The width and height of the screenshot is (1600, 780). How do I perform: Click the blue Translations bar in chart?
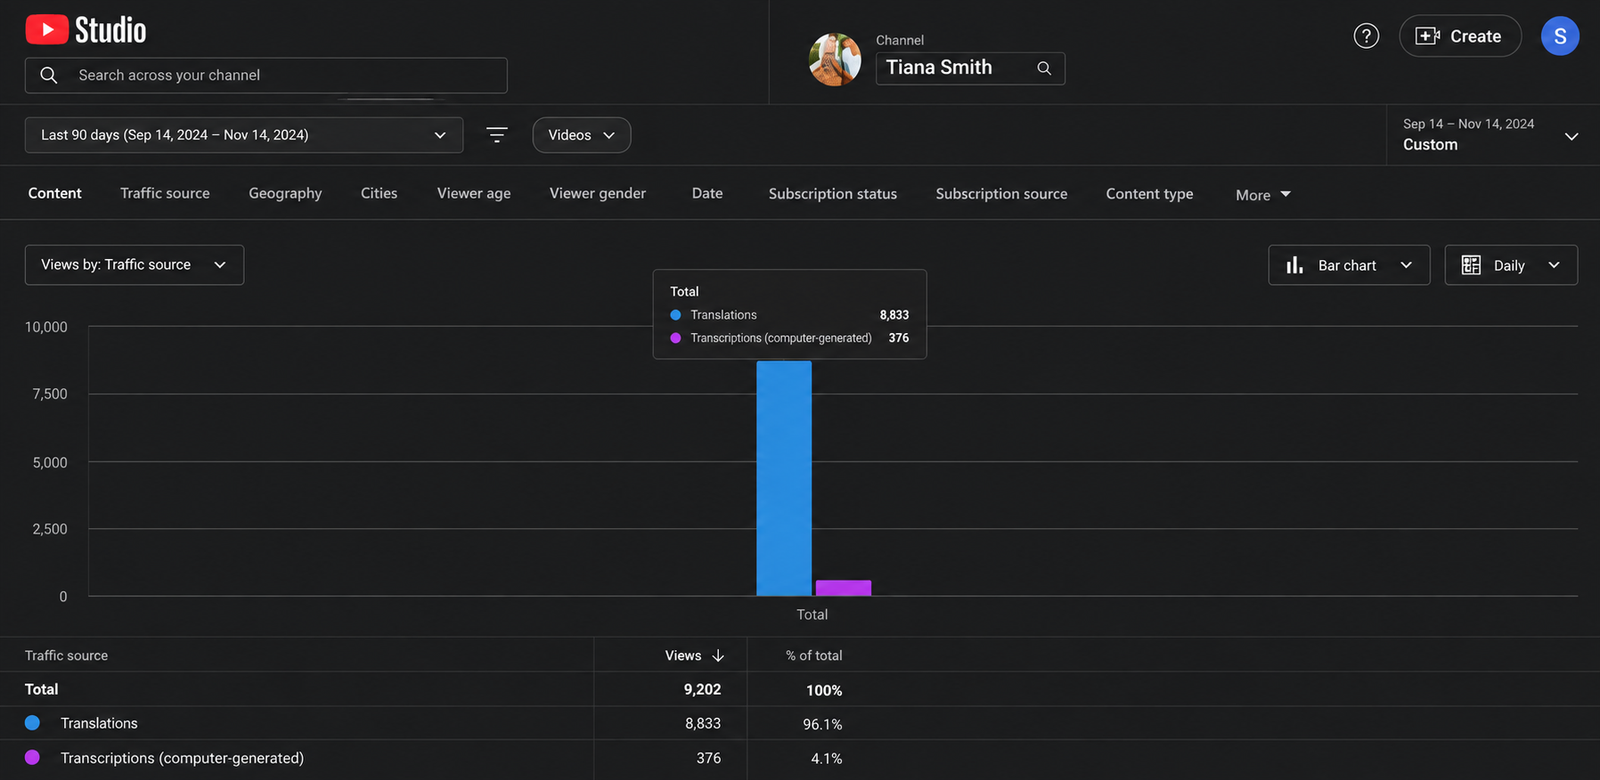pyautogui.click(x=784, y=478)
